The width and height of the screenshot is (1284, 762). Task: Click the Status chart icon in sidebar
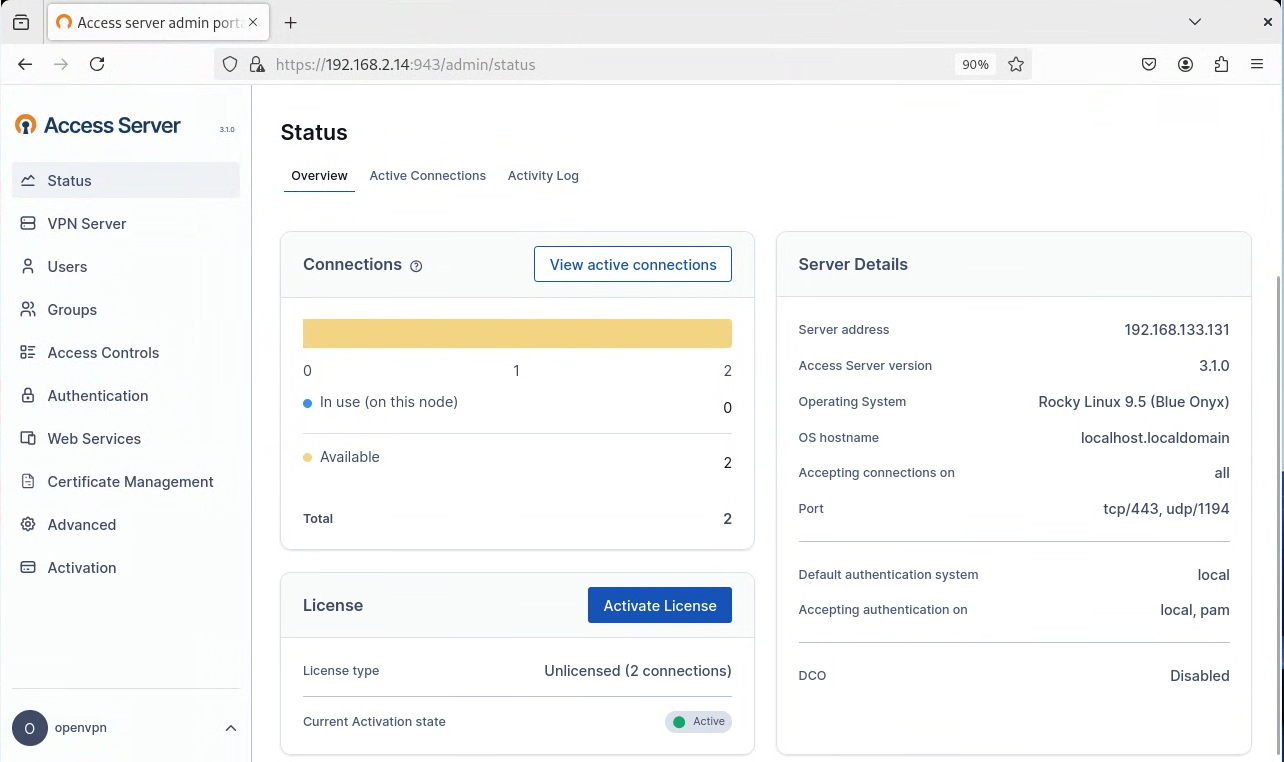[x=28, y=181]
